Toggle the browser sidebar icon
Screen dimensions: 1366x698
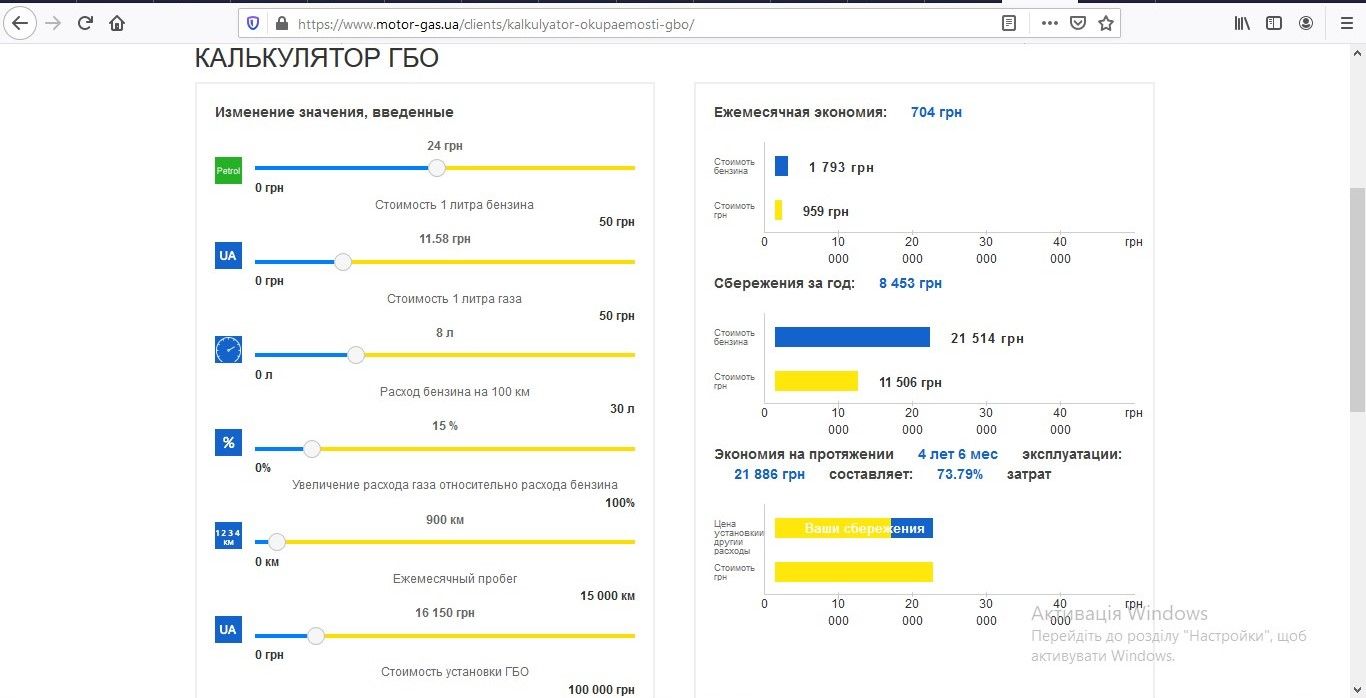tap(1274, 23)
